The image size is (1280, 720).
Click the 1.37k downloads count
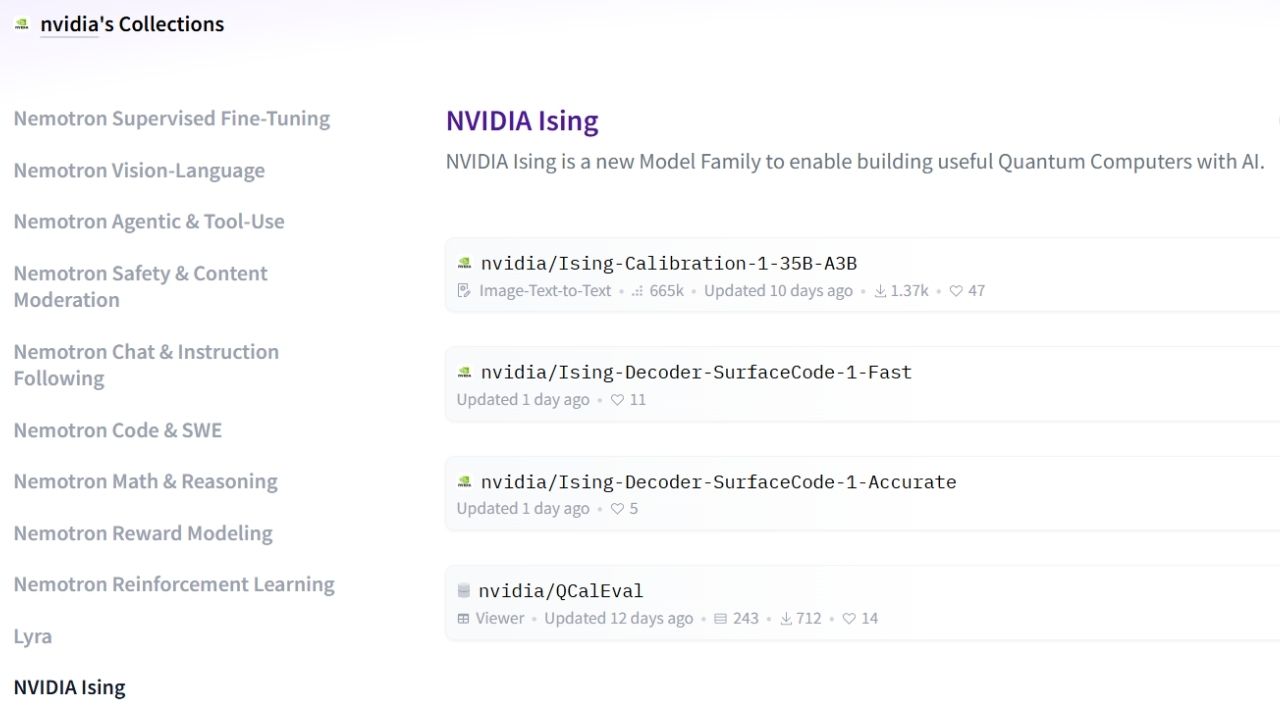click(x=910, y=291)
